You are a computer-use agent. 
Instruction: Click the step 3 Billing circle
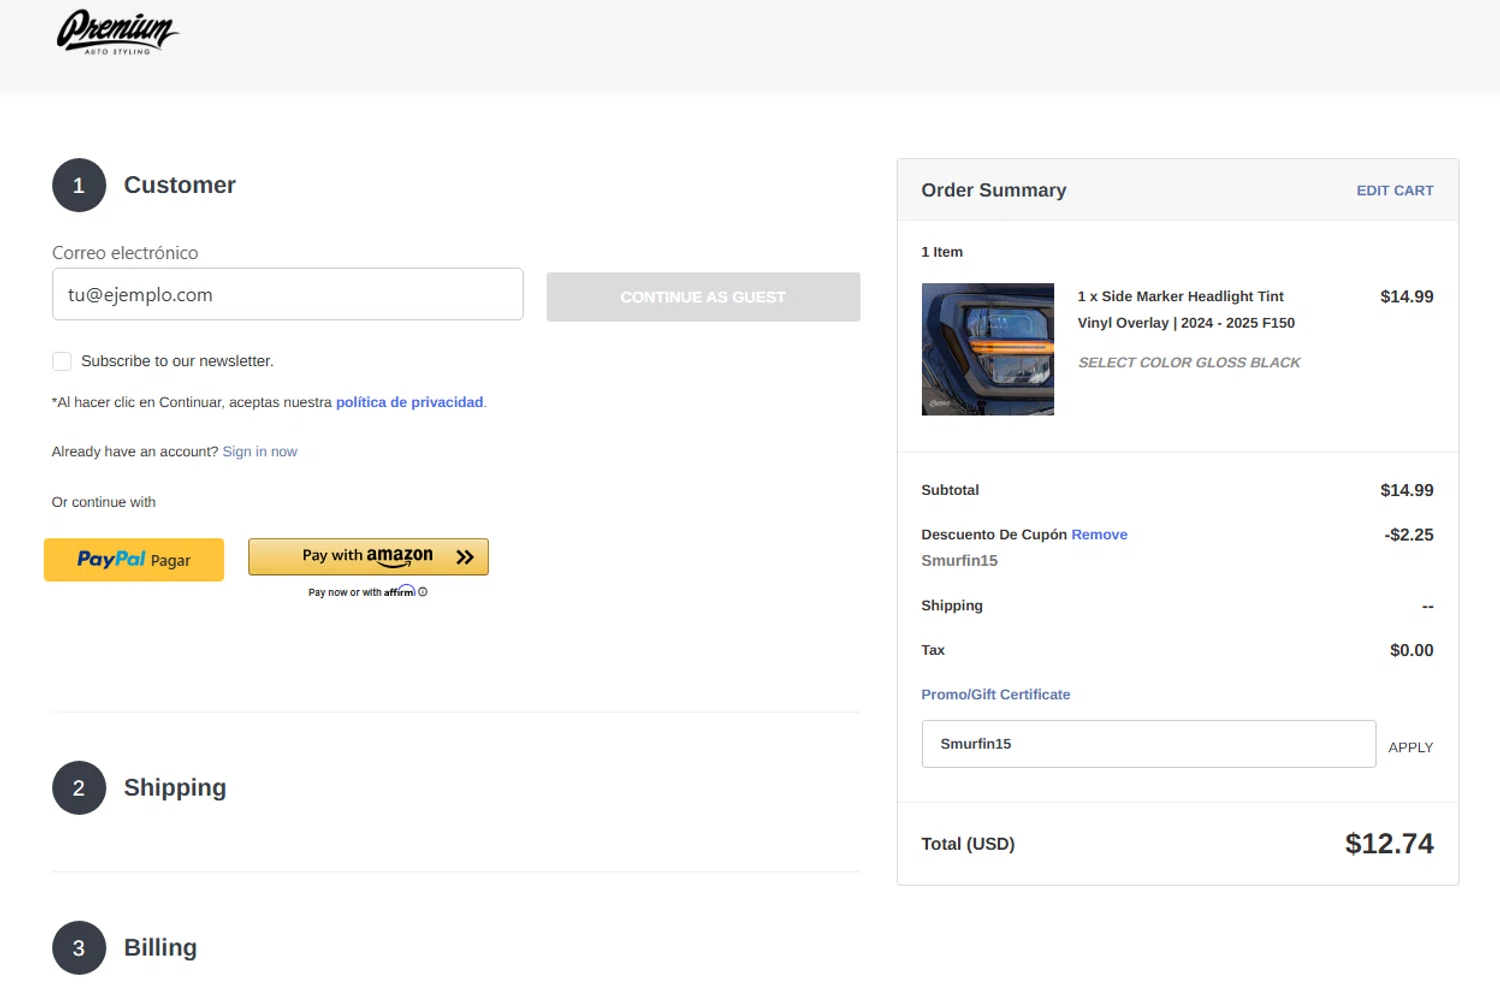click(x=79, y=948)
